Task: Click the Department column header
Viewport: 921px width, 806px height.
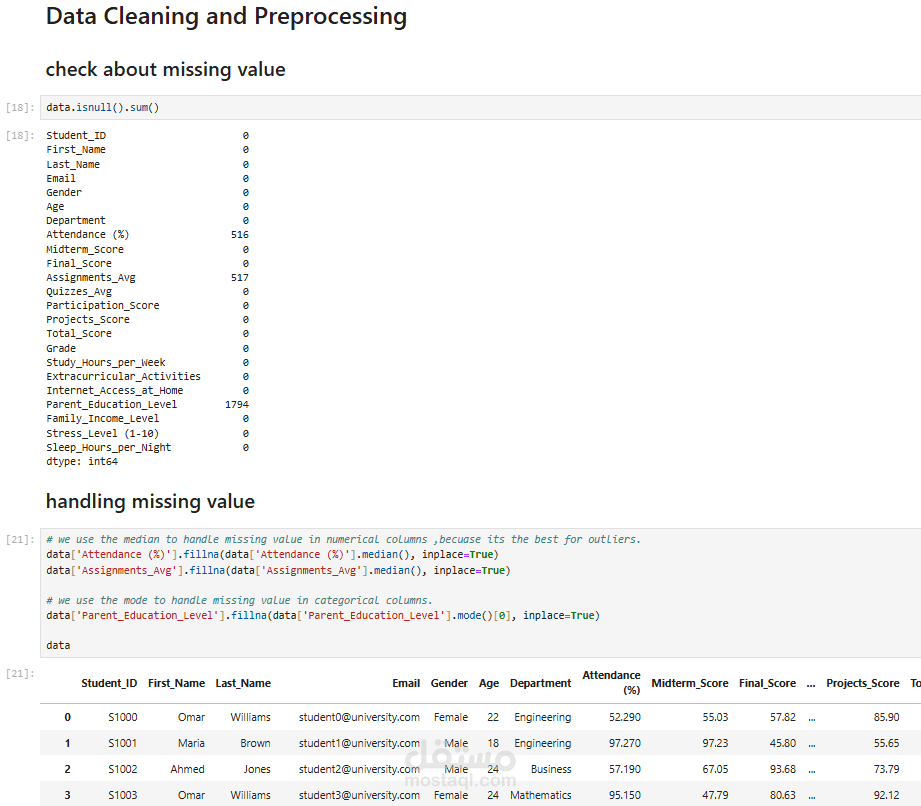Action: (540, 684)
